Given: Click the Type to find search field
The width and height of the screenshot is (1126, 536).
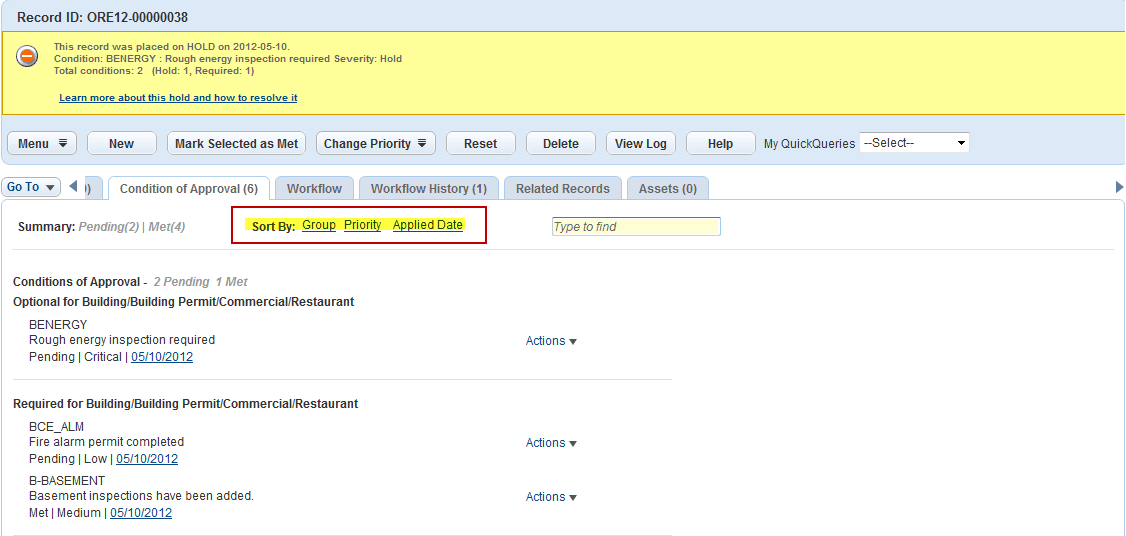Looking at the screenshot, I should (635, 227).
